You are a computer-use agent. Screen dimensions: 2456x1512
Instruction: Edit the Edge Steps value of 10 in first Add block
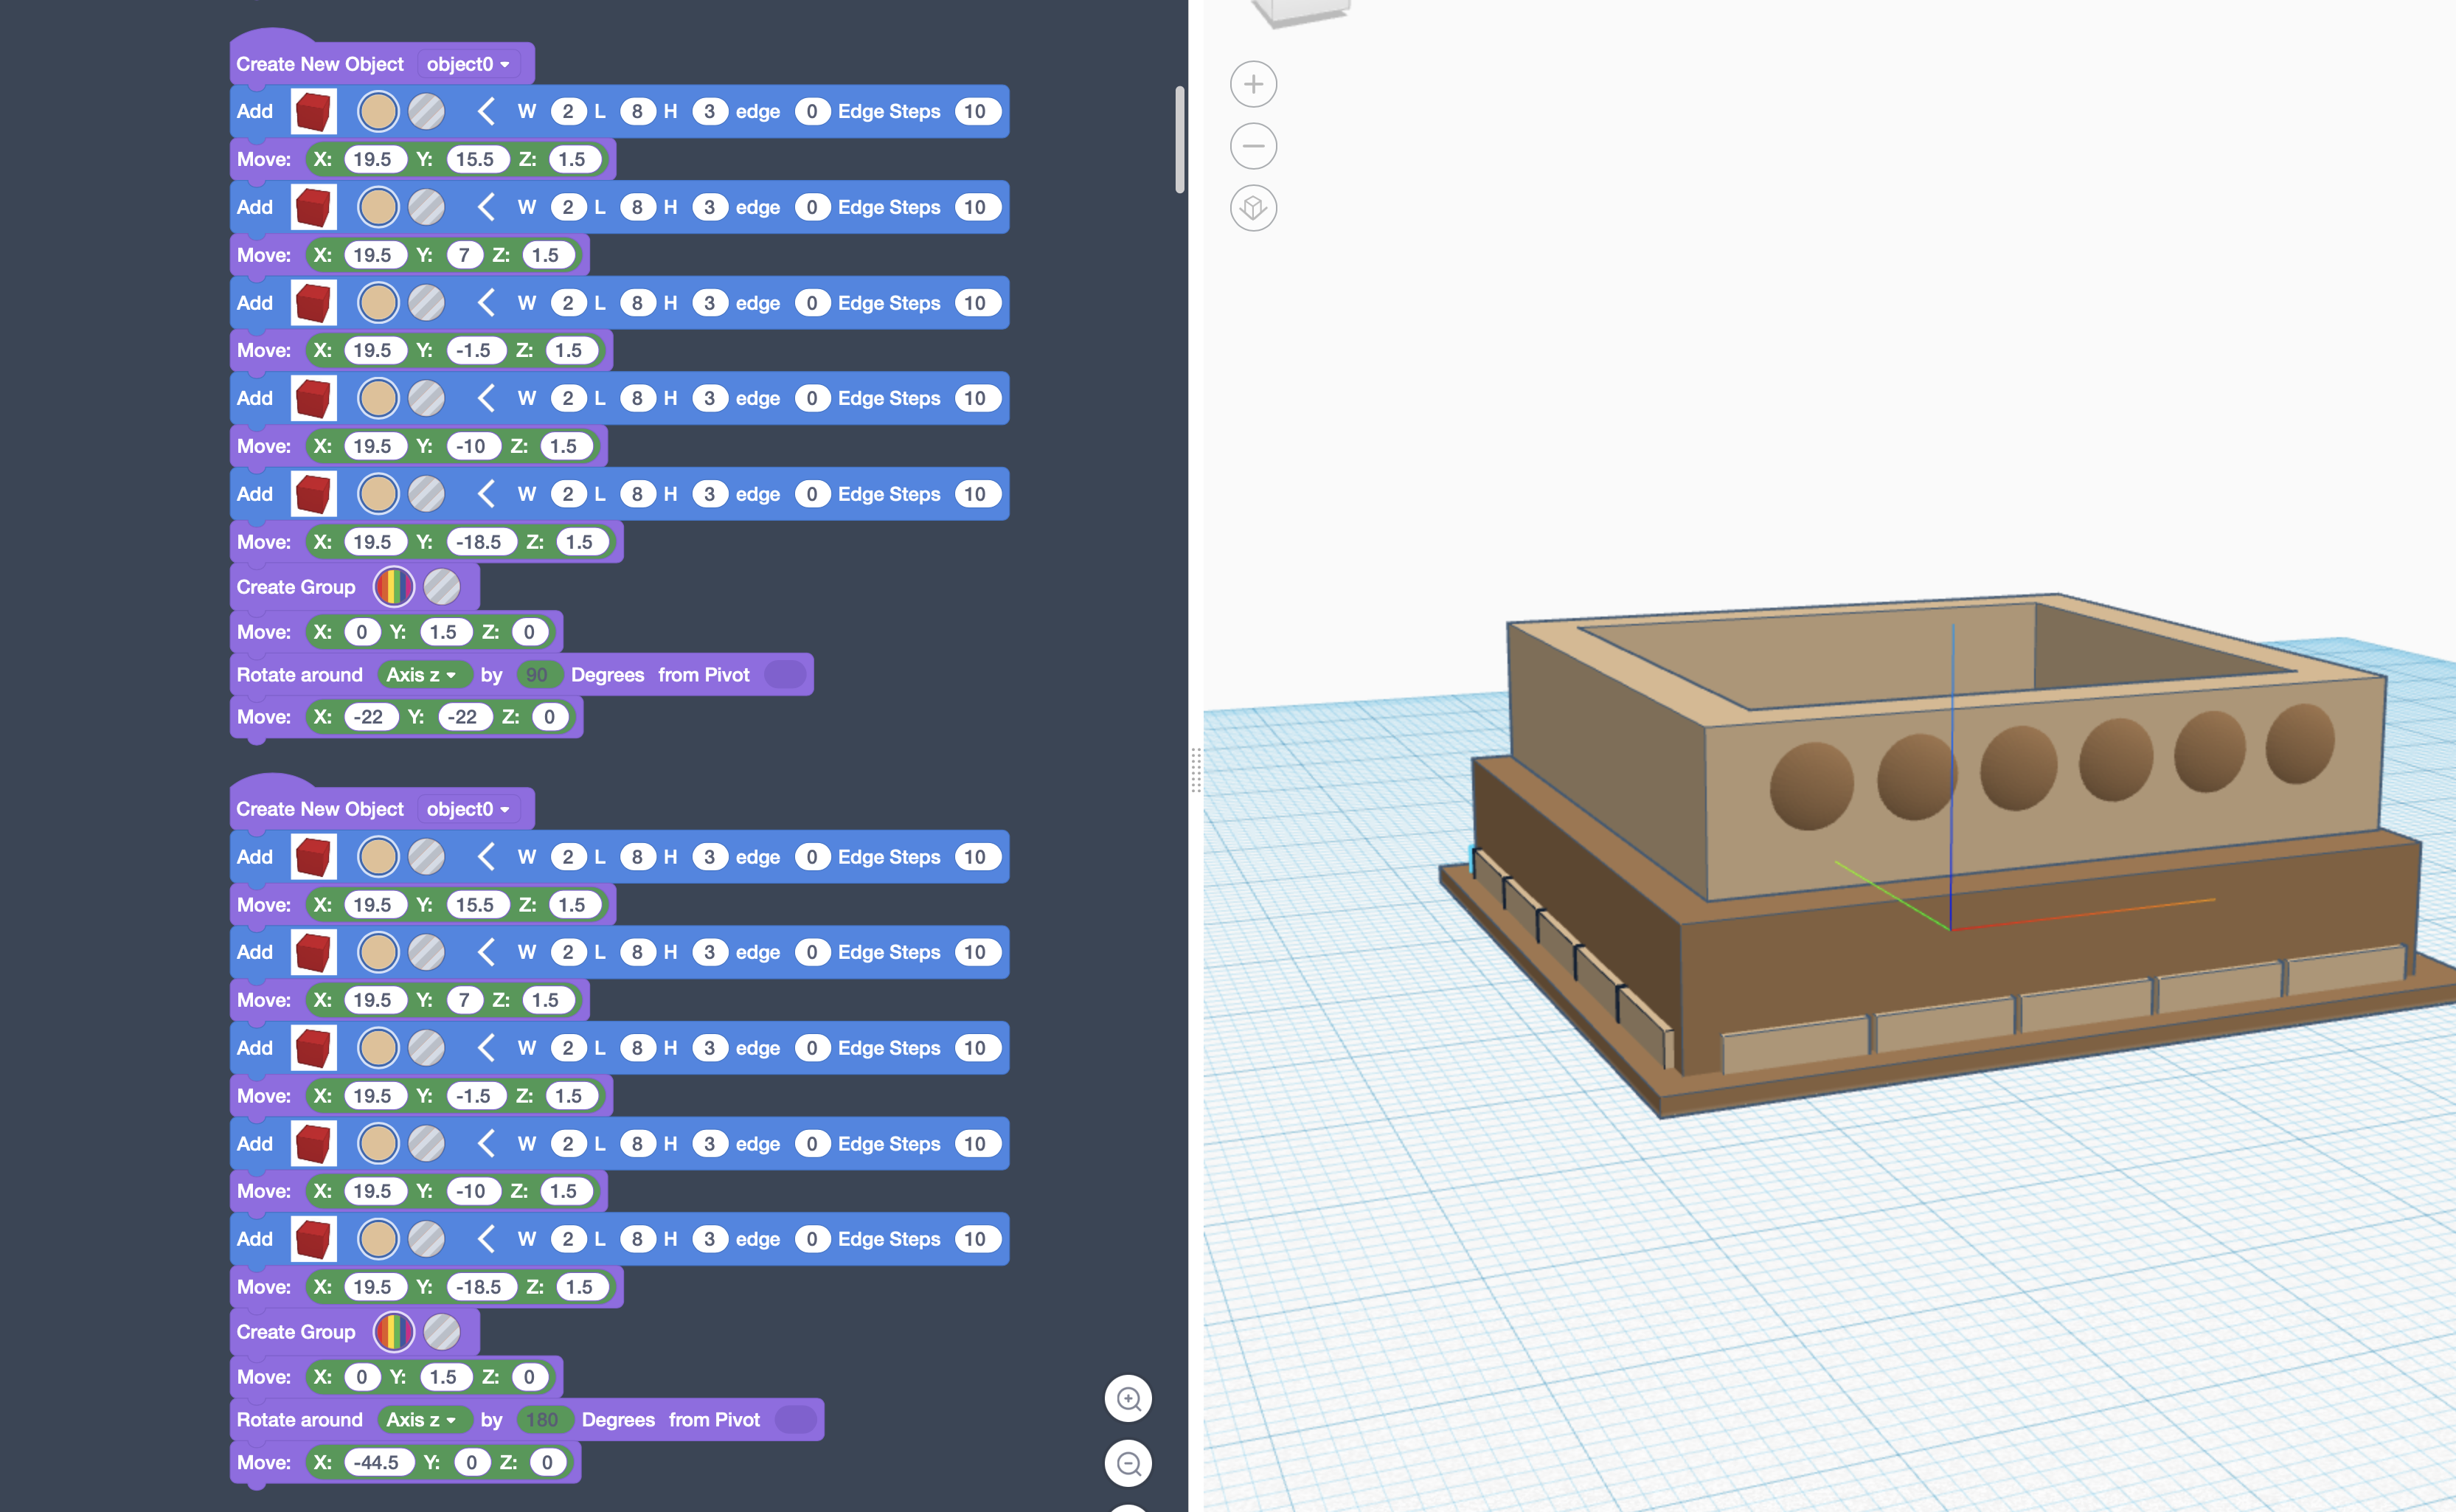point(977,111)
